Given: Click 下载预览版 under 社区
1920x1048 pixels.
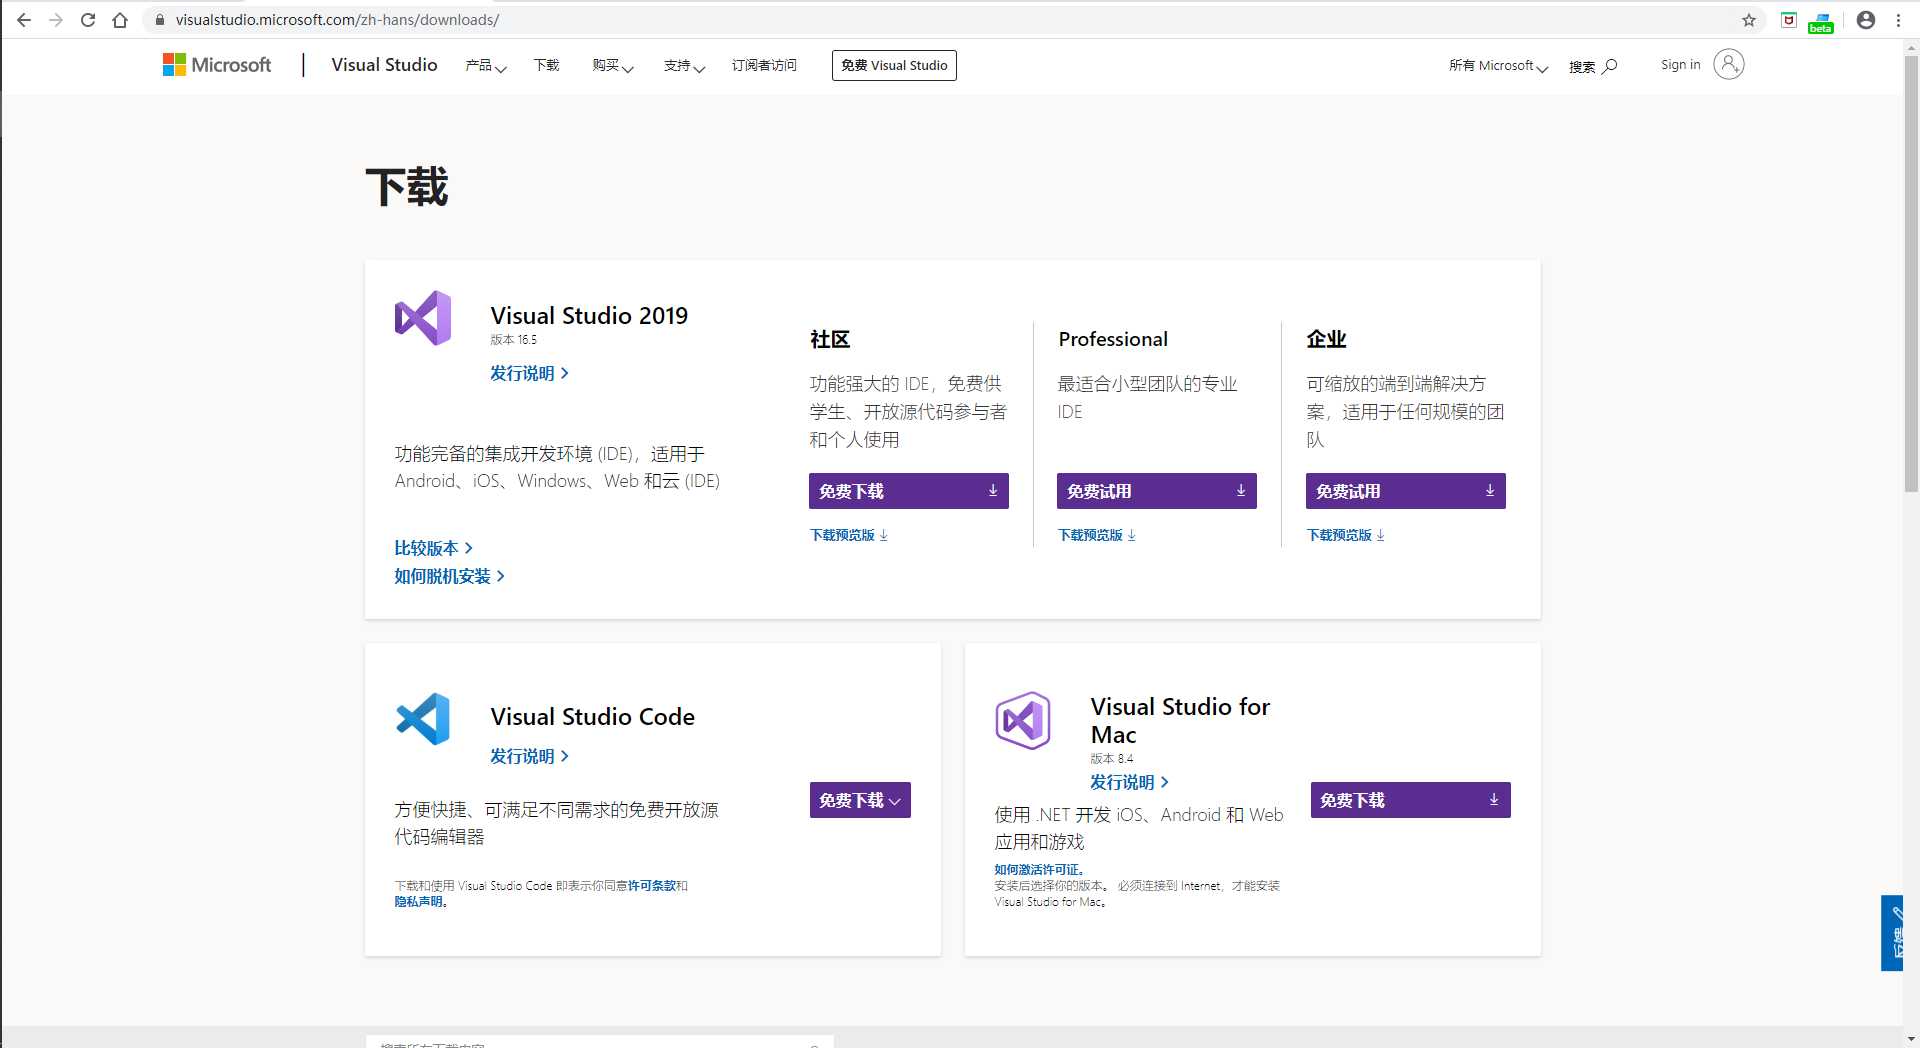Looking at the screenshot, I should (849, 535).
